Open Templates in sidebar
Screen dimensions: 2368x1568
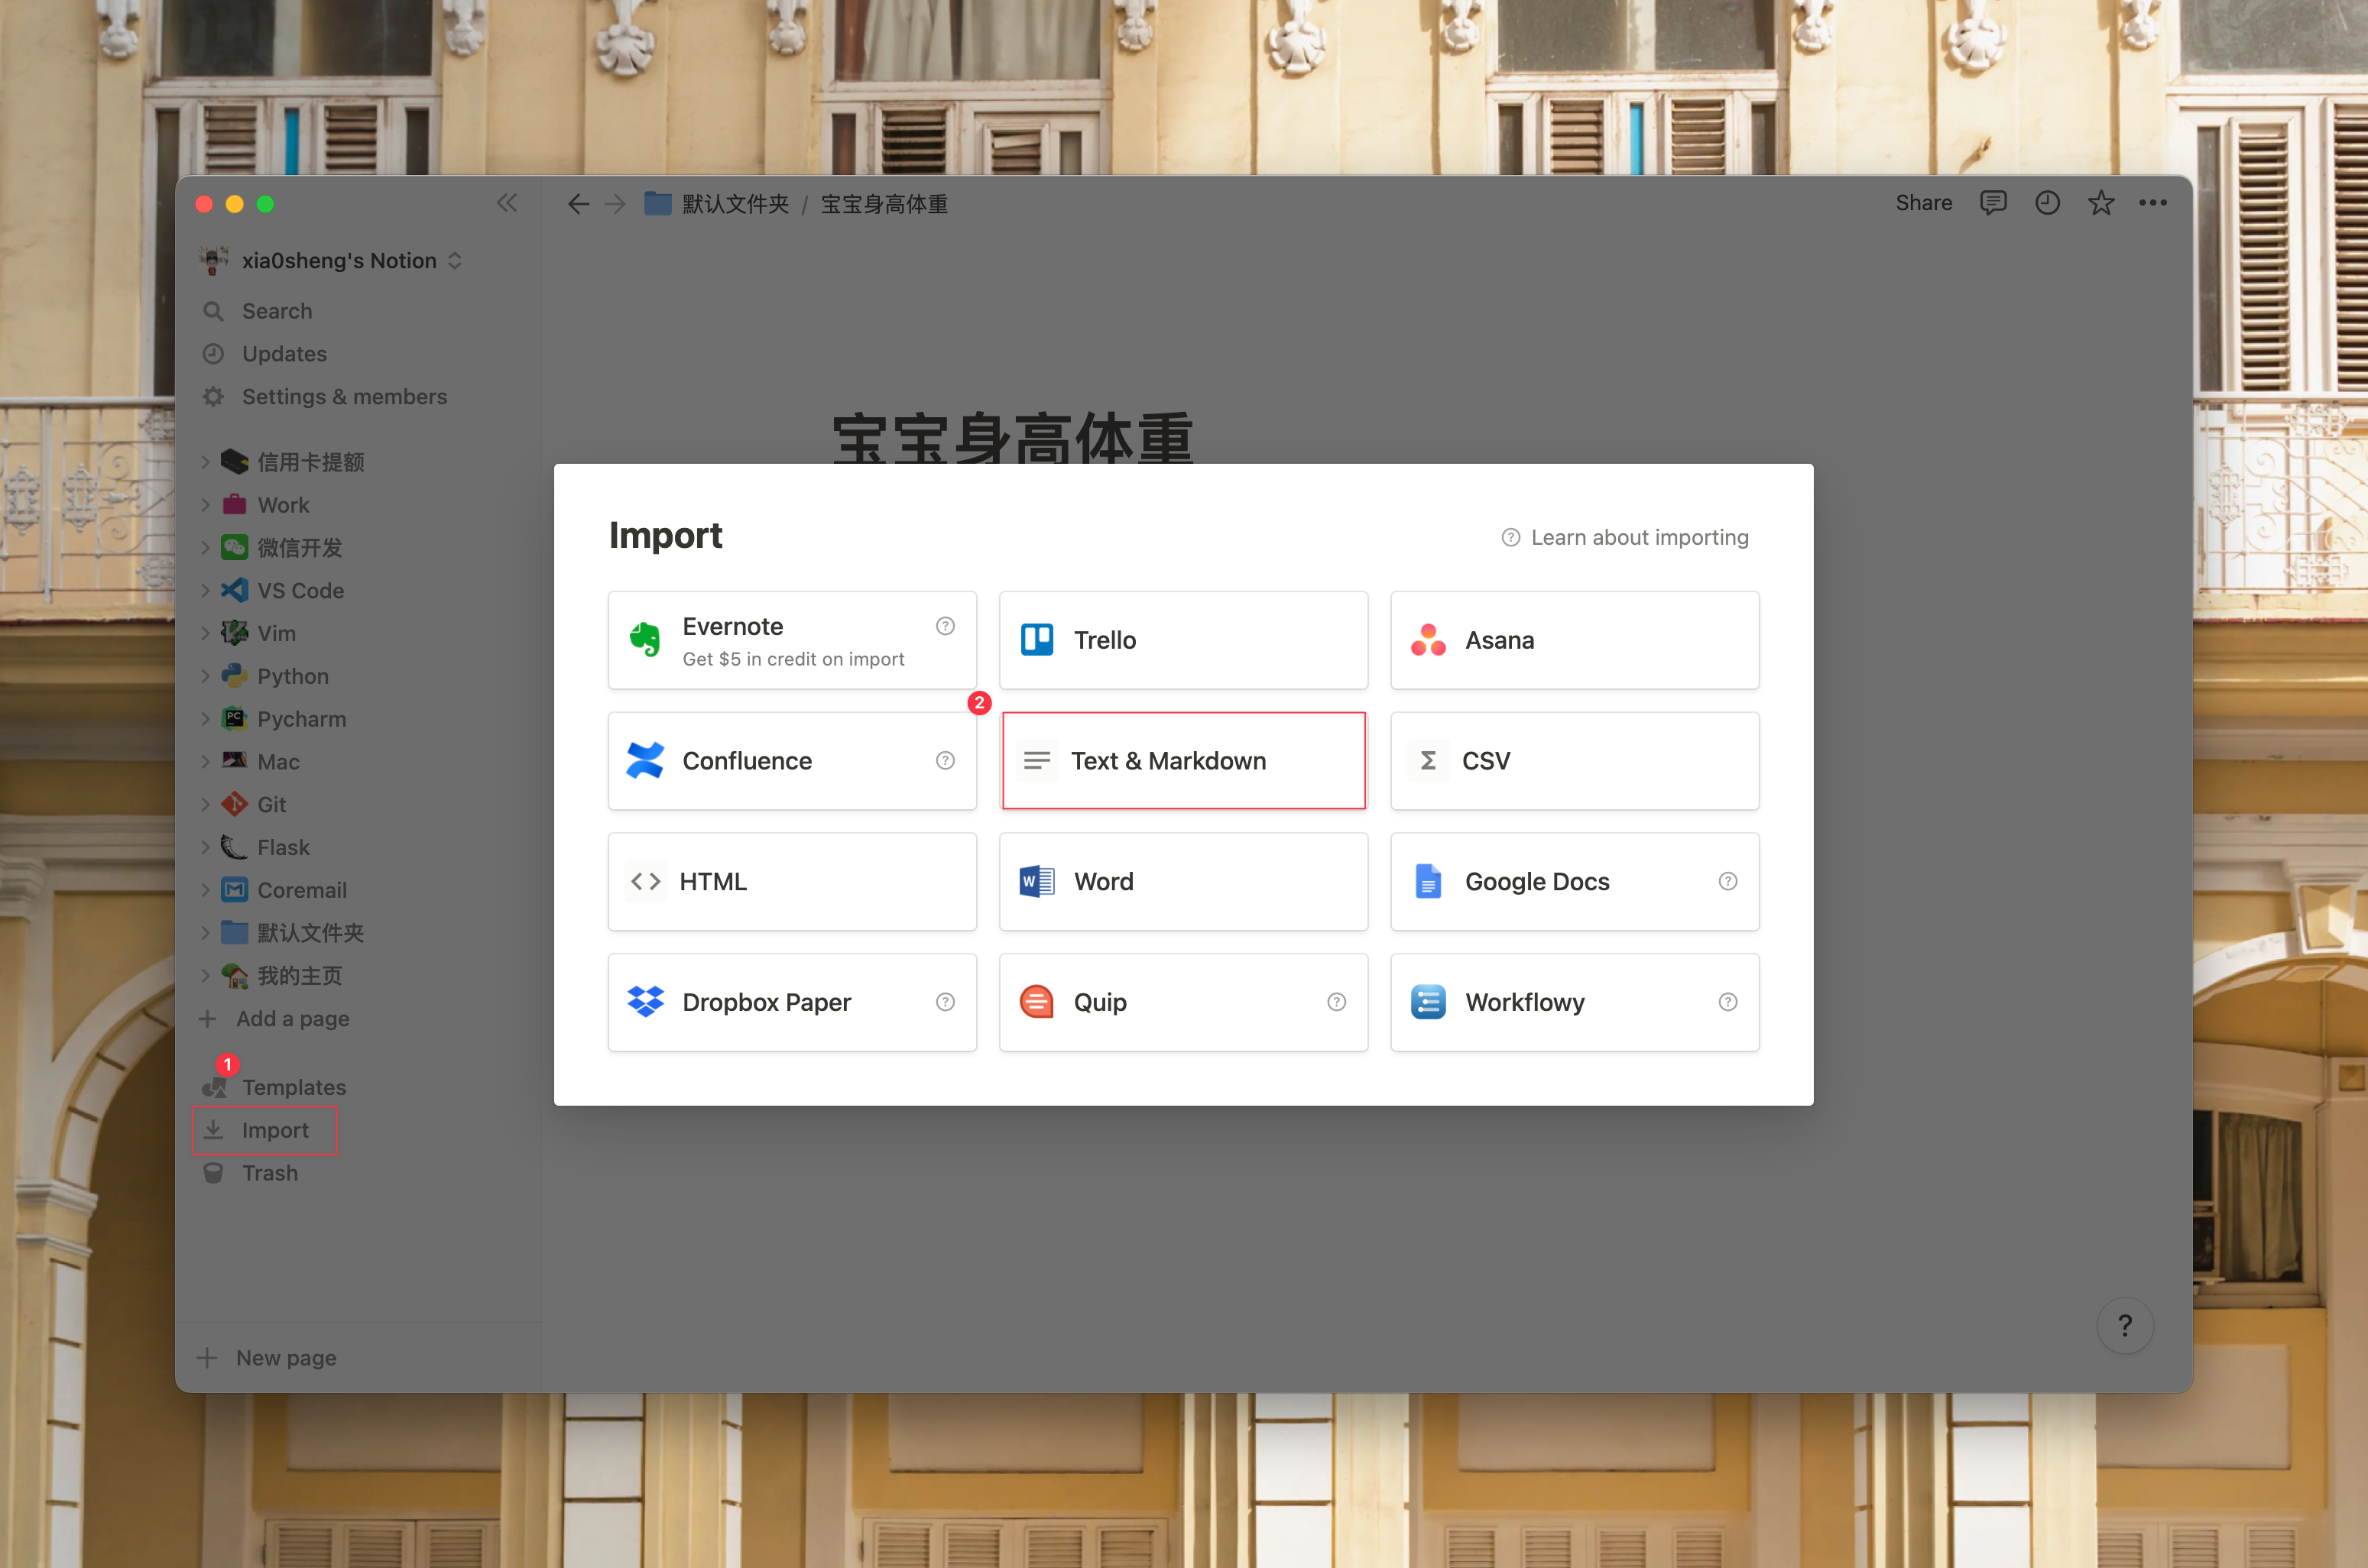point(293,1087)
